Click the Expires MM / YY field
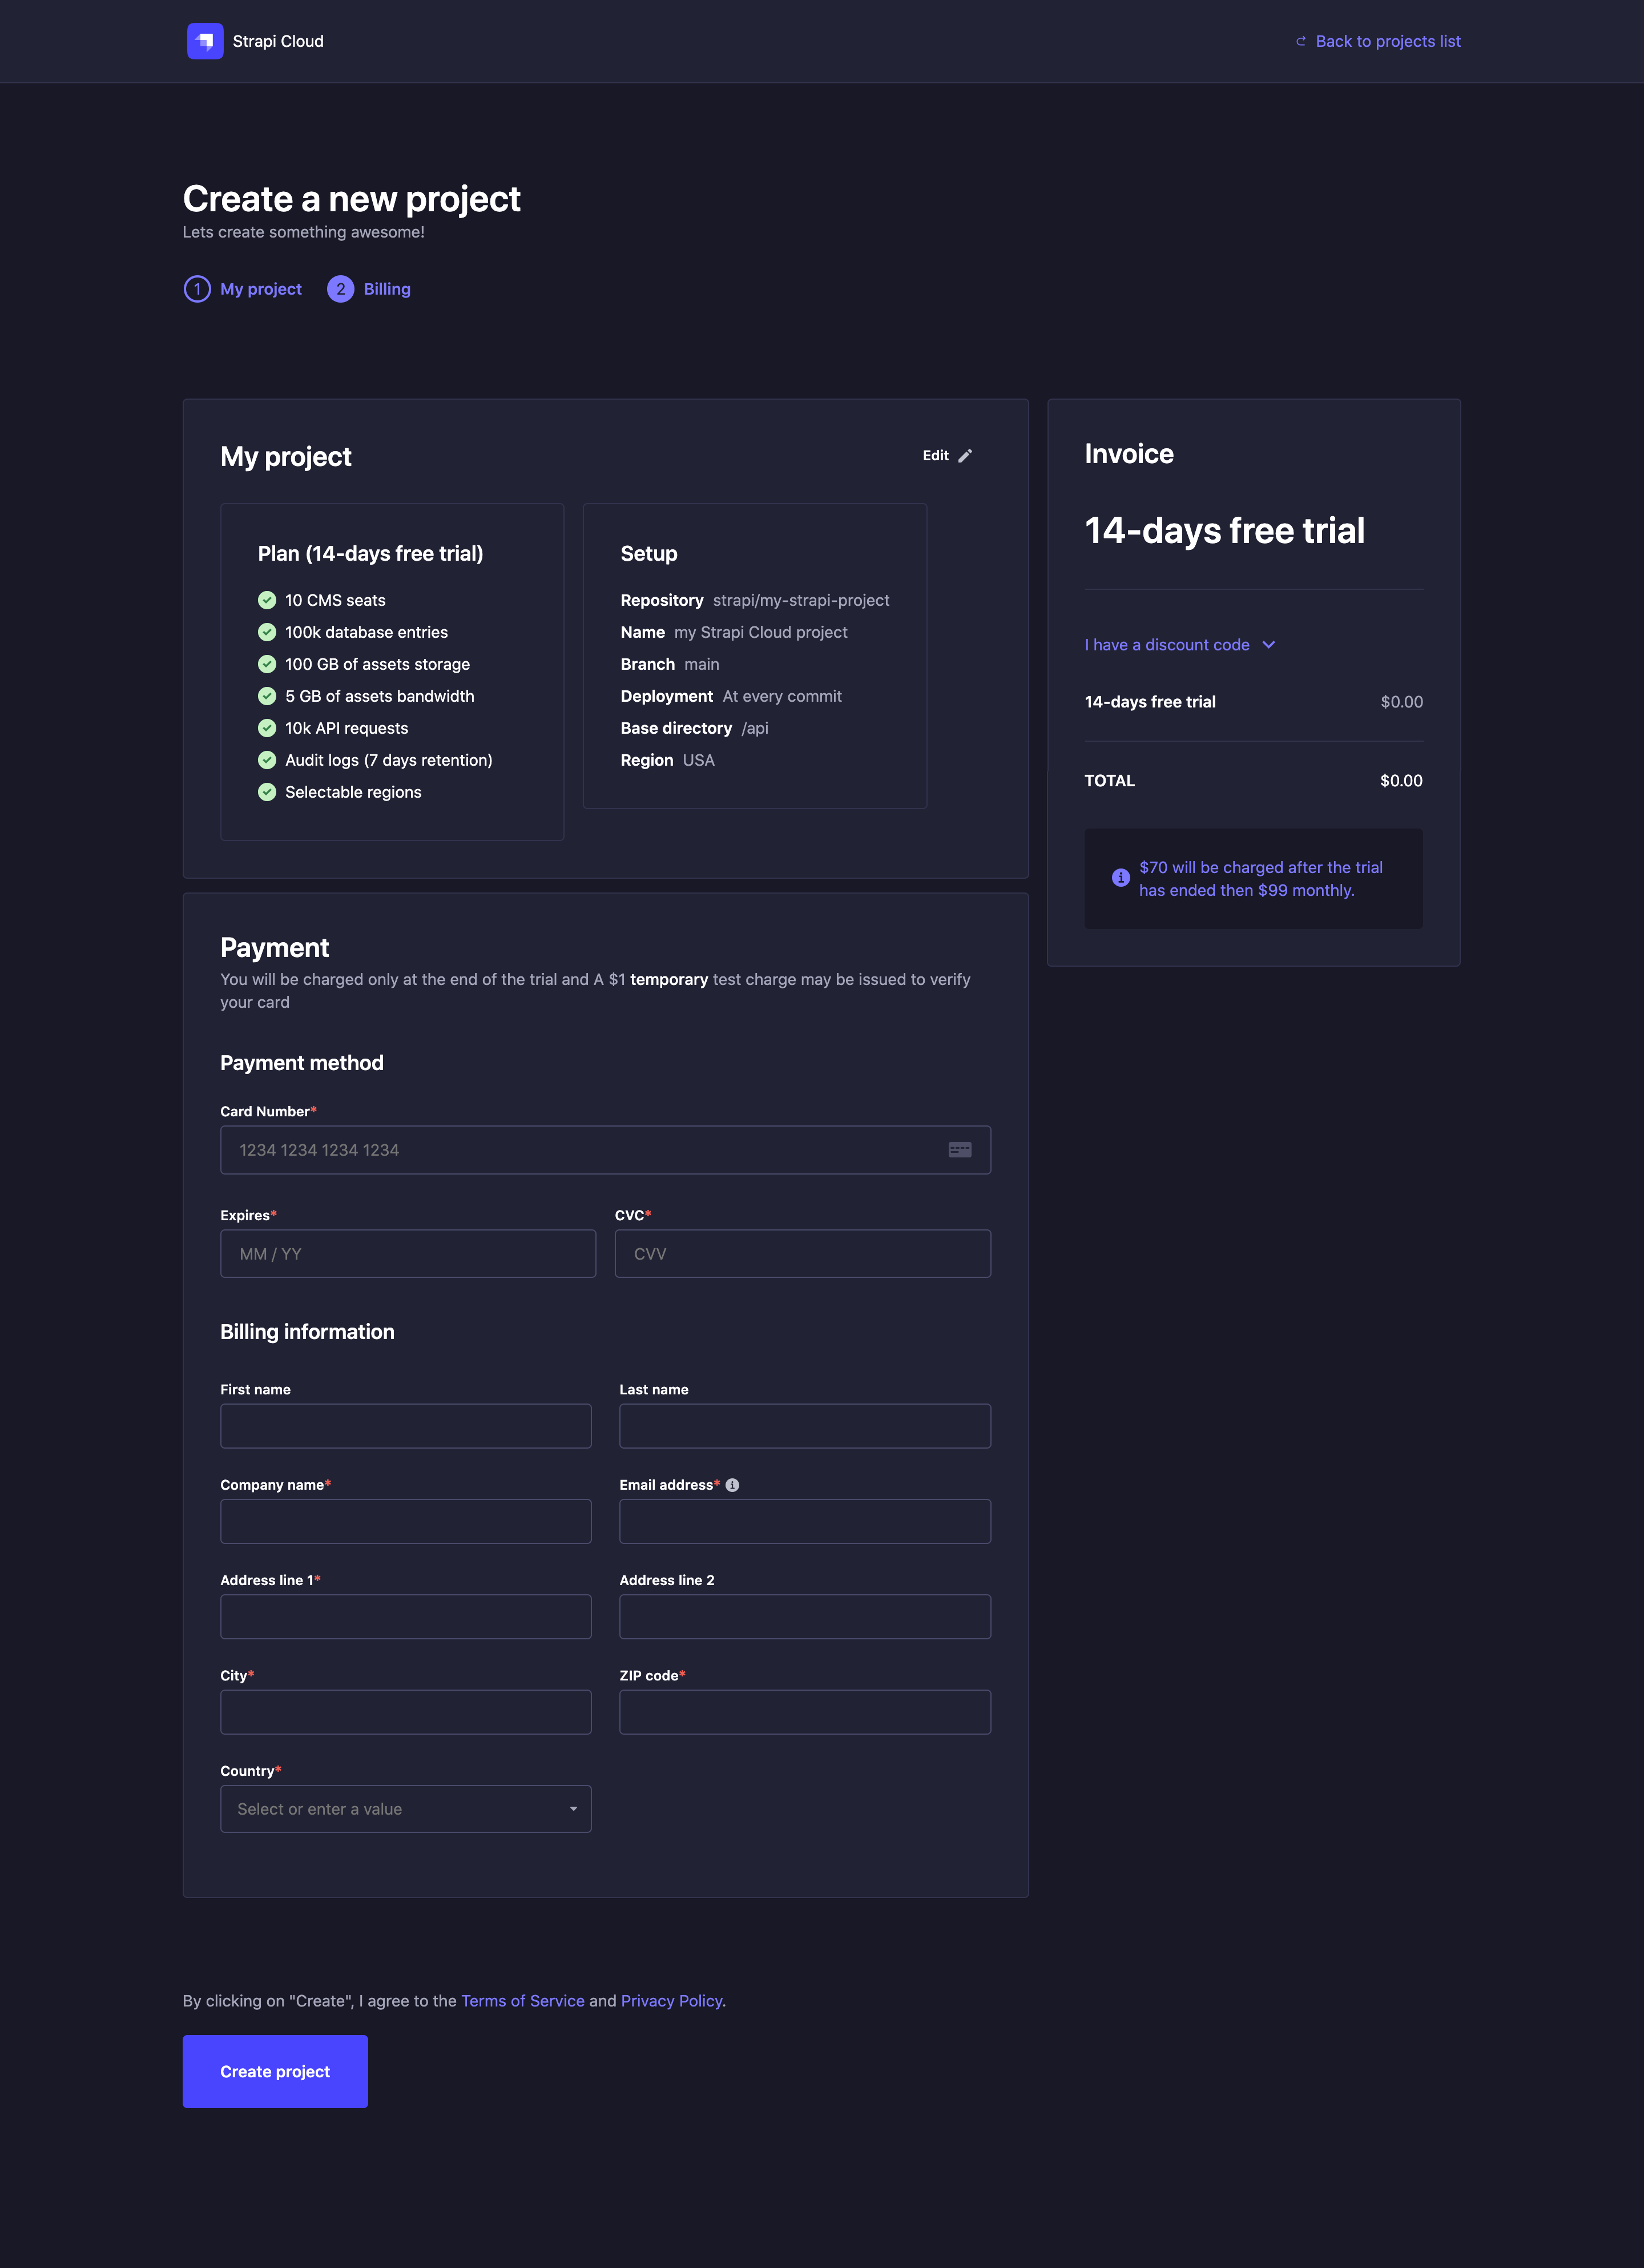The image size is (1644, 2268). pos(407,1254)
